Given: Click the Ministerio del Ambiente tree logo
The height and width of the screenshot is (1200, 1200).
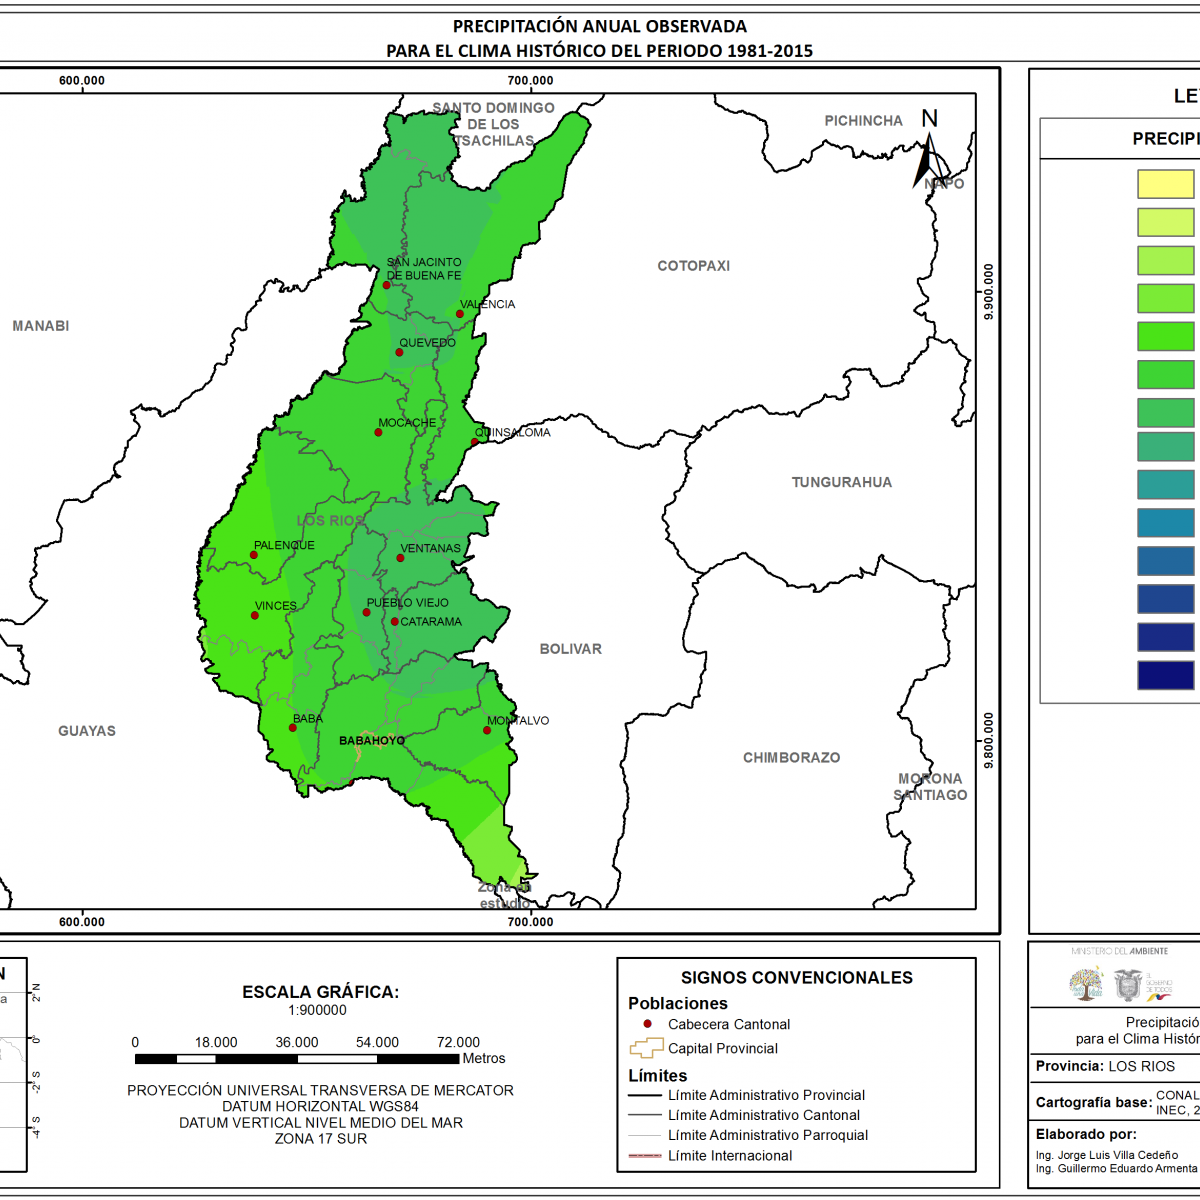Looking at the screenshot, I should pos(1086,983).
